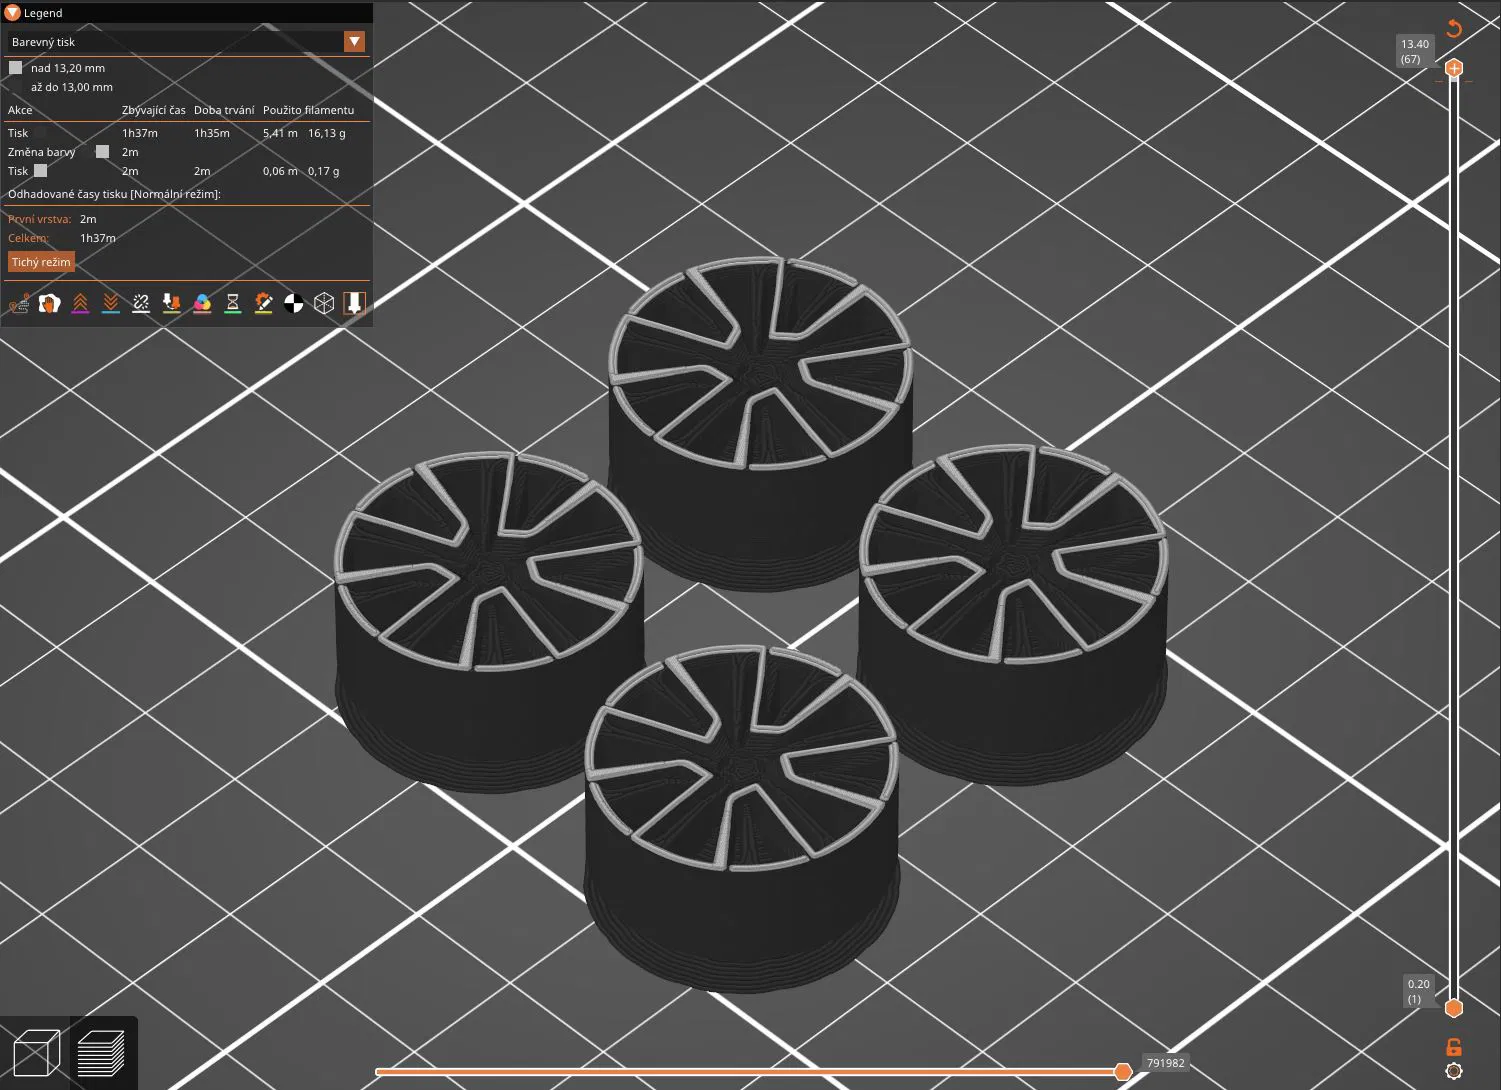
Task: Click the dark swatch beside až do 13,00 mm
Action: [15, 87]
